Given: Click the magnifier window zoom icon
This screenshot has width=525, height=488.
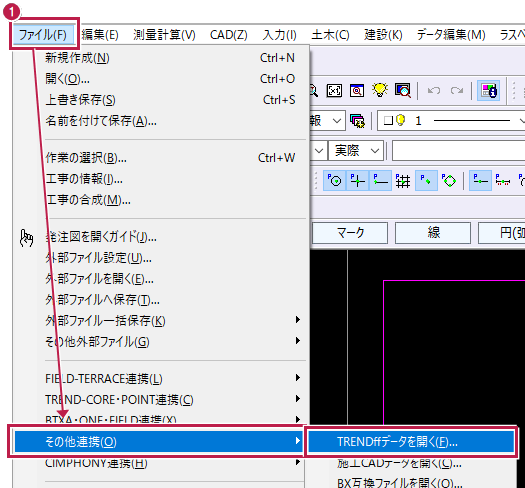Looking at the screenshot, I should [x=357, y=90].
